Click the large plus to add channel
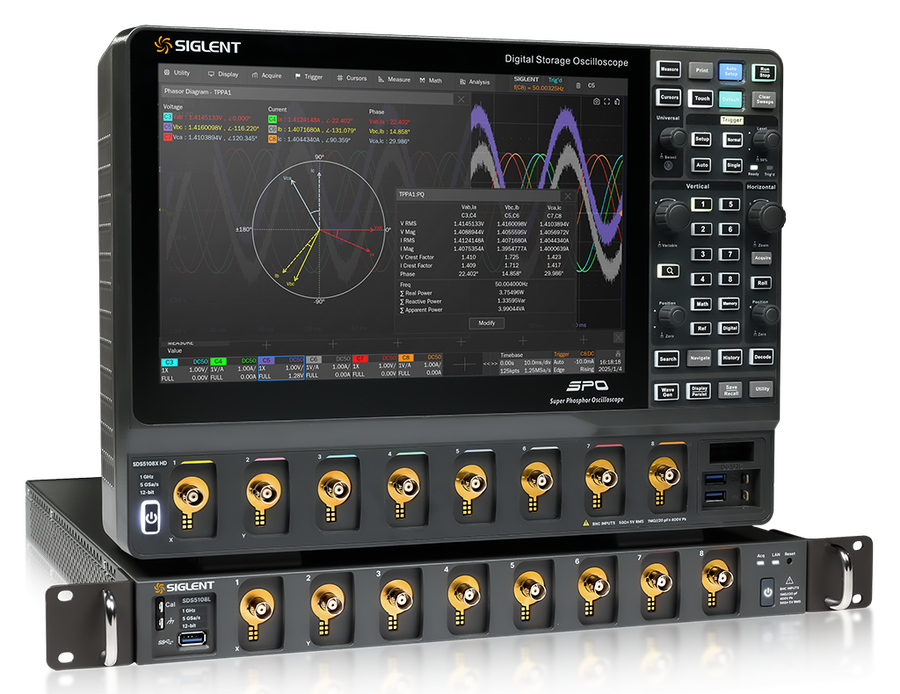 [x=464, y=365]
